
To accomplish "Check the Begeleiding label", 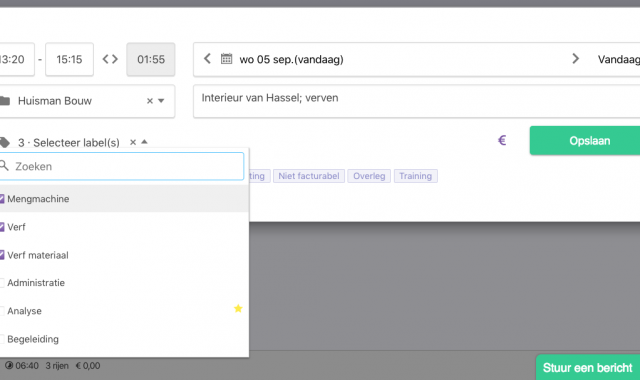I will pyautogui.click(x=2, y=339).
